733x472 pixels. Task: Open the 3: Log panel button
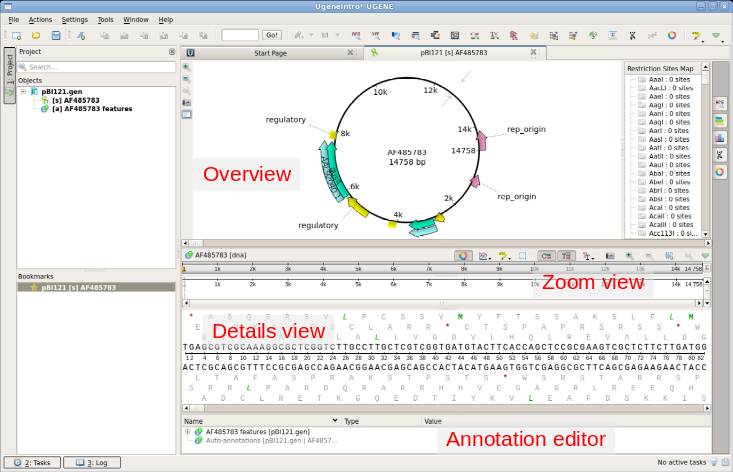92,463
